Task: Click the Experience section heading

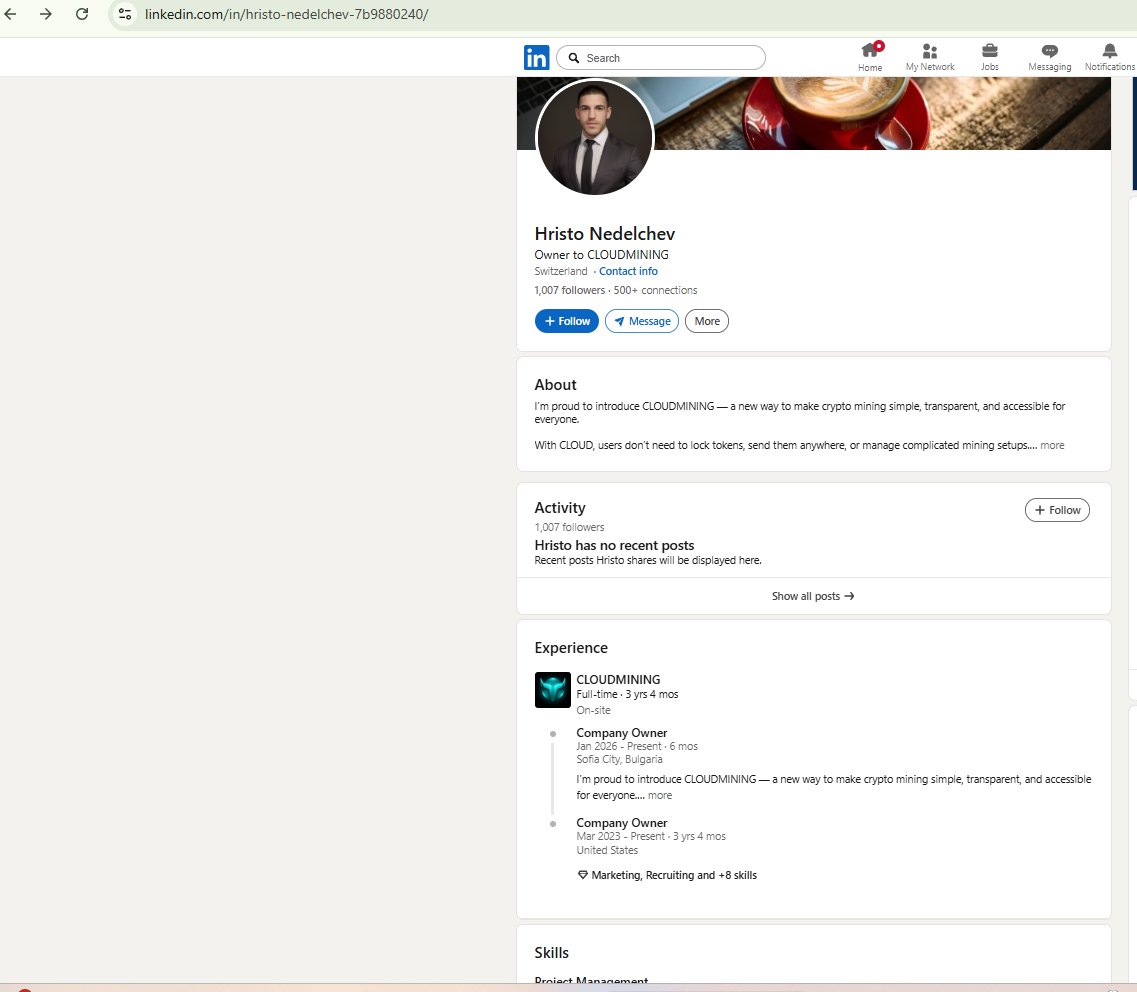Action: tap(571, 648)
